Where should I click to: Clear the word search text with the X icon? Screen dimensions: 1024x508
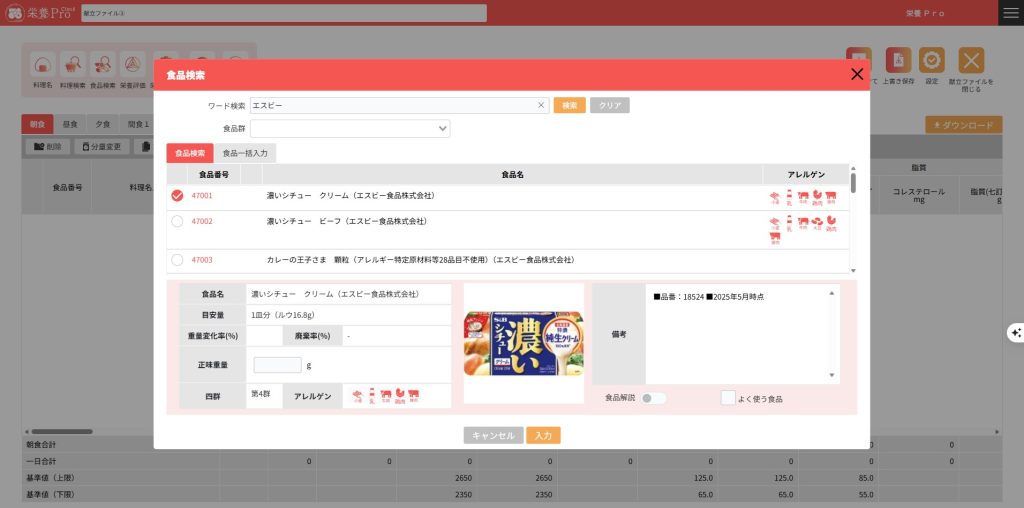tap(541, 106)
